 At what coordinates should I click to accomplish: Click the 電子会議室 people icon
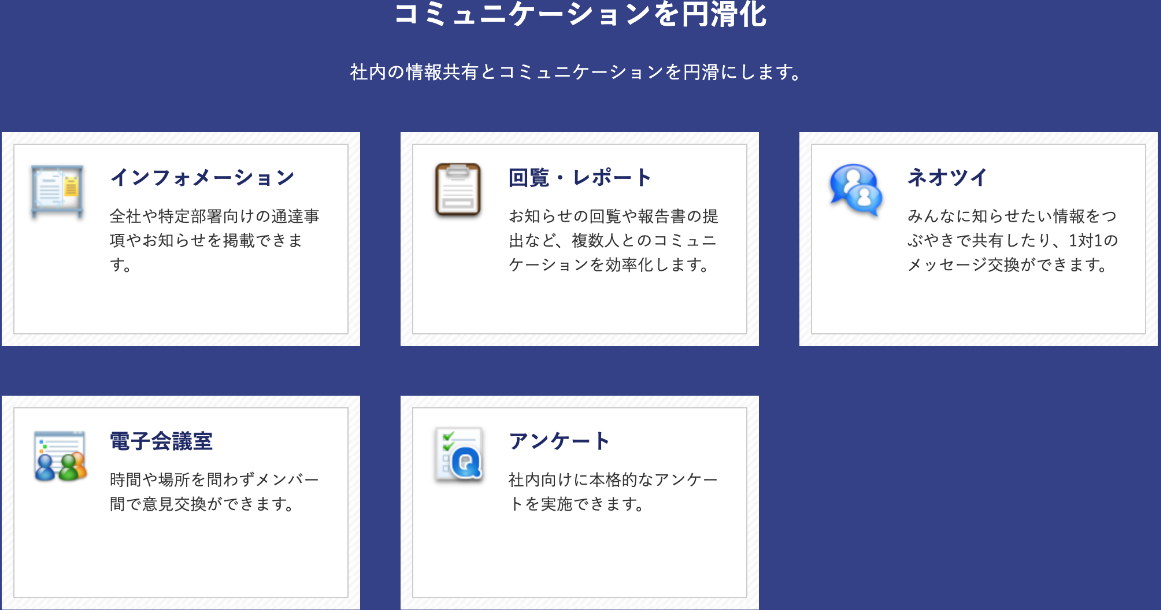click(x=60, y=455)
